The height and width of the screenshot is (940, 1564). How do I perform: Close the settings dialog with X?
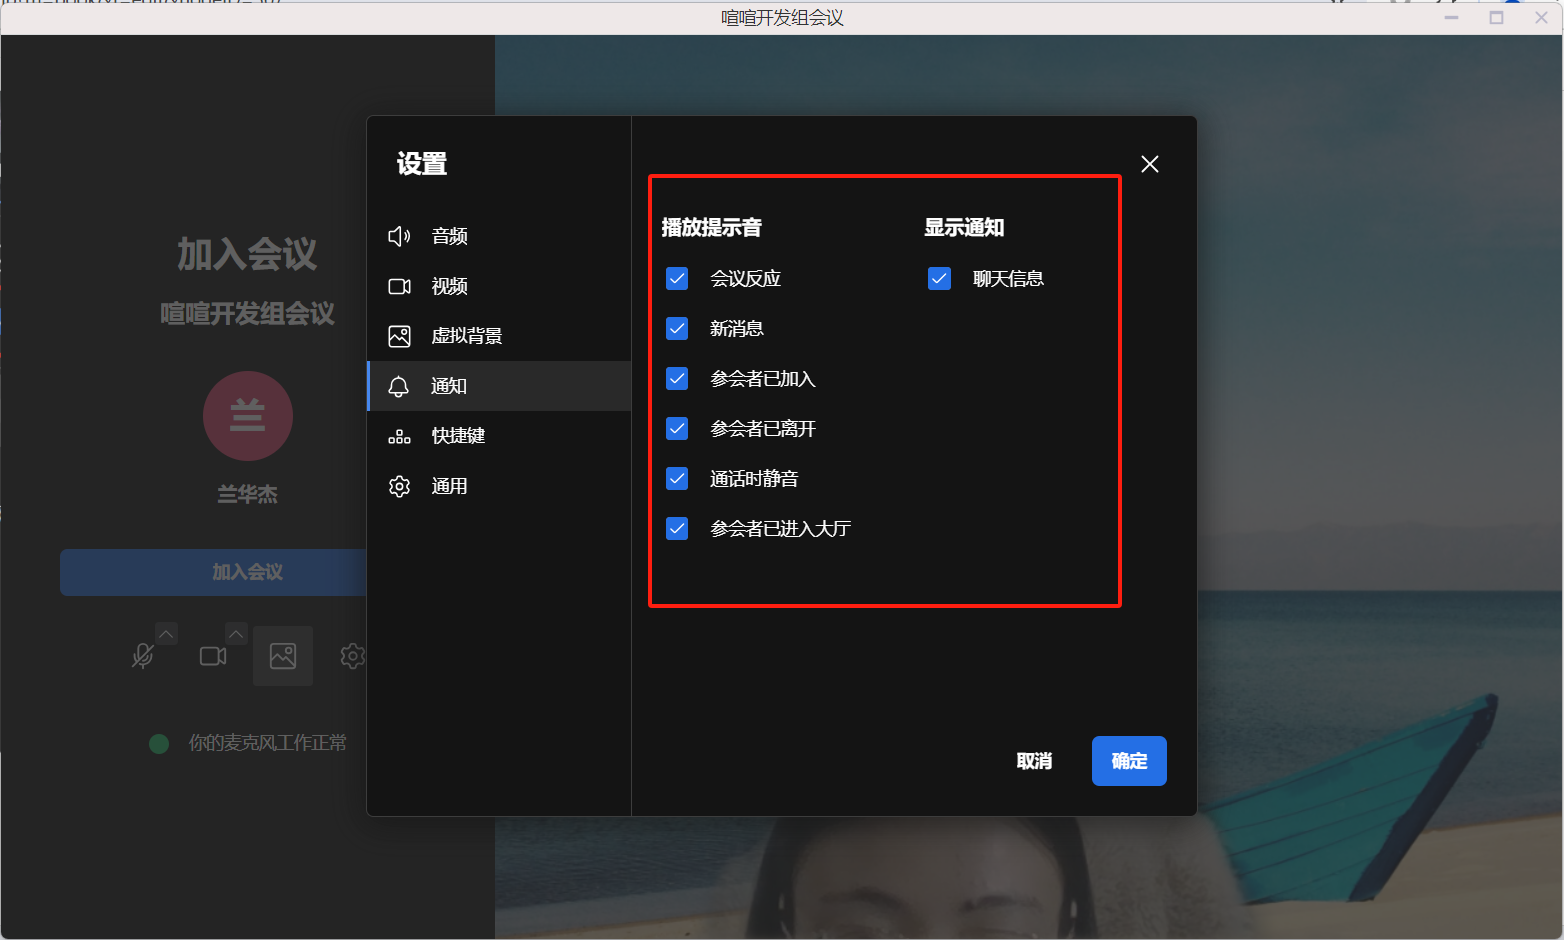1150,164
